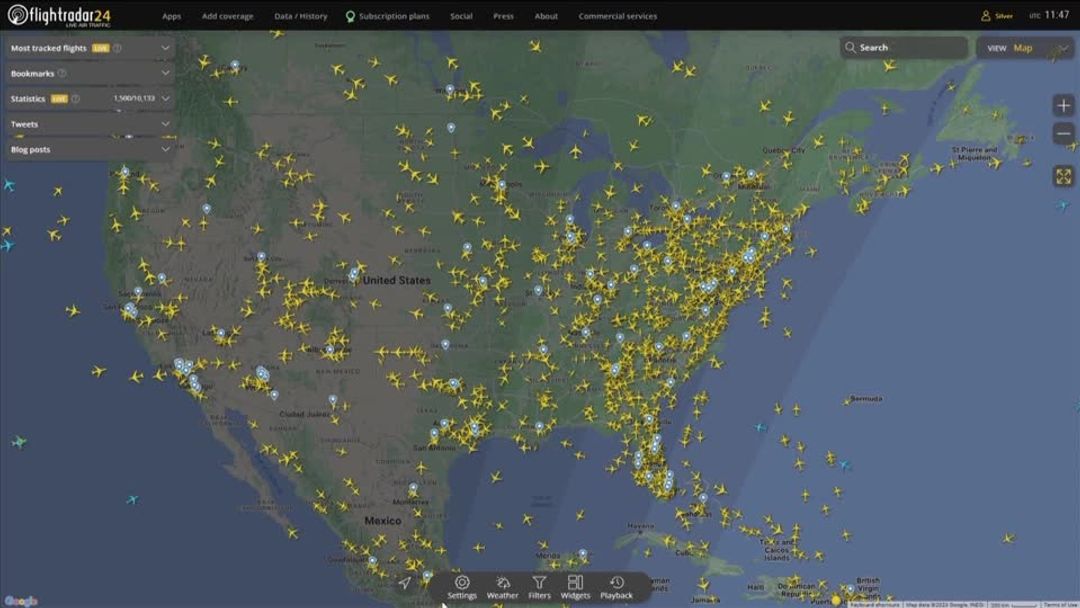Open Weather options
The height and width of the screenshot is (608, 1080).
(x=502, y=587)
